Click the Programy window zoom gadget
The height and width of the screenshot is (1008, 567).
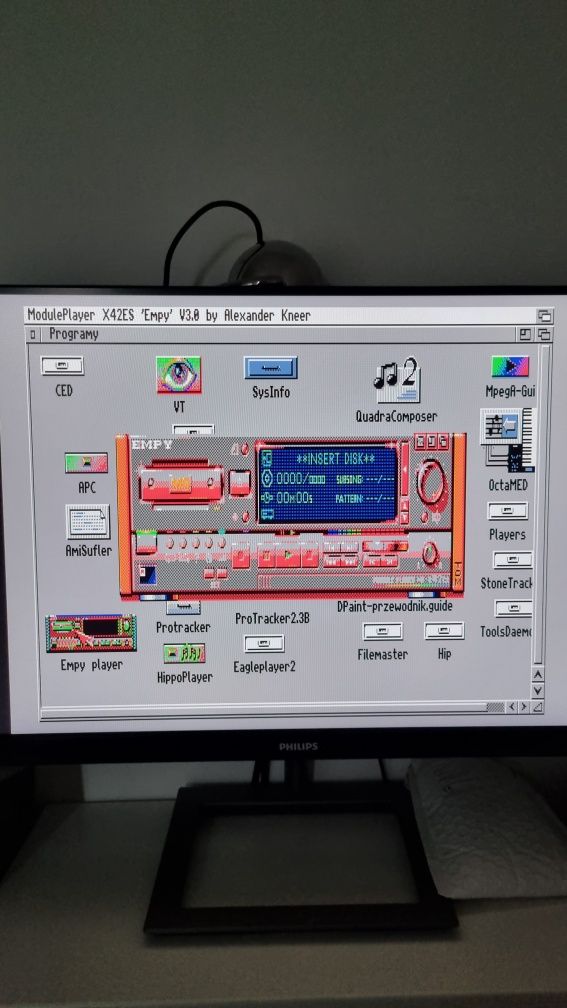click(525, 334)
